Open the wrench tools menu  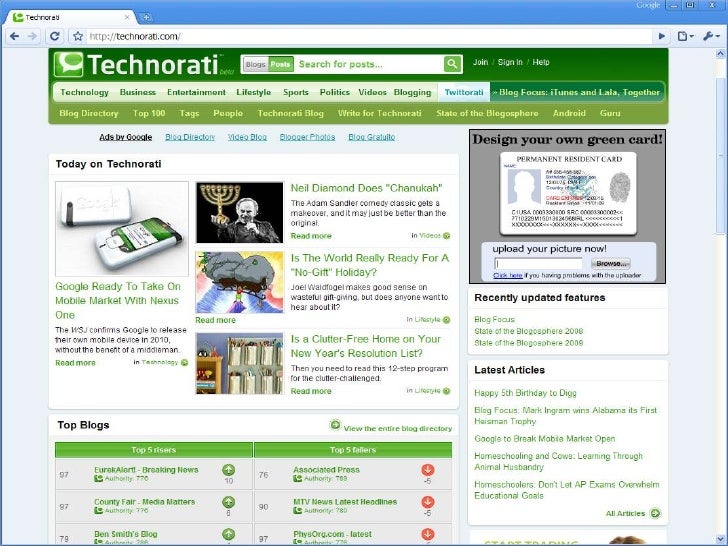(711, 36)
